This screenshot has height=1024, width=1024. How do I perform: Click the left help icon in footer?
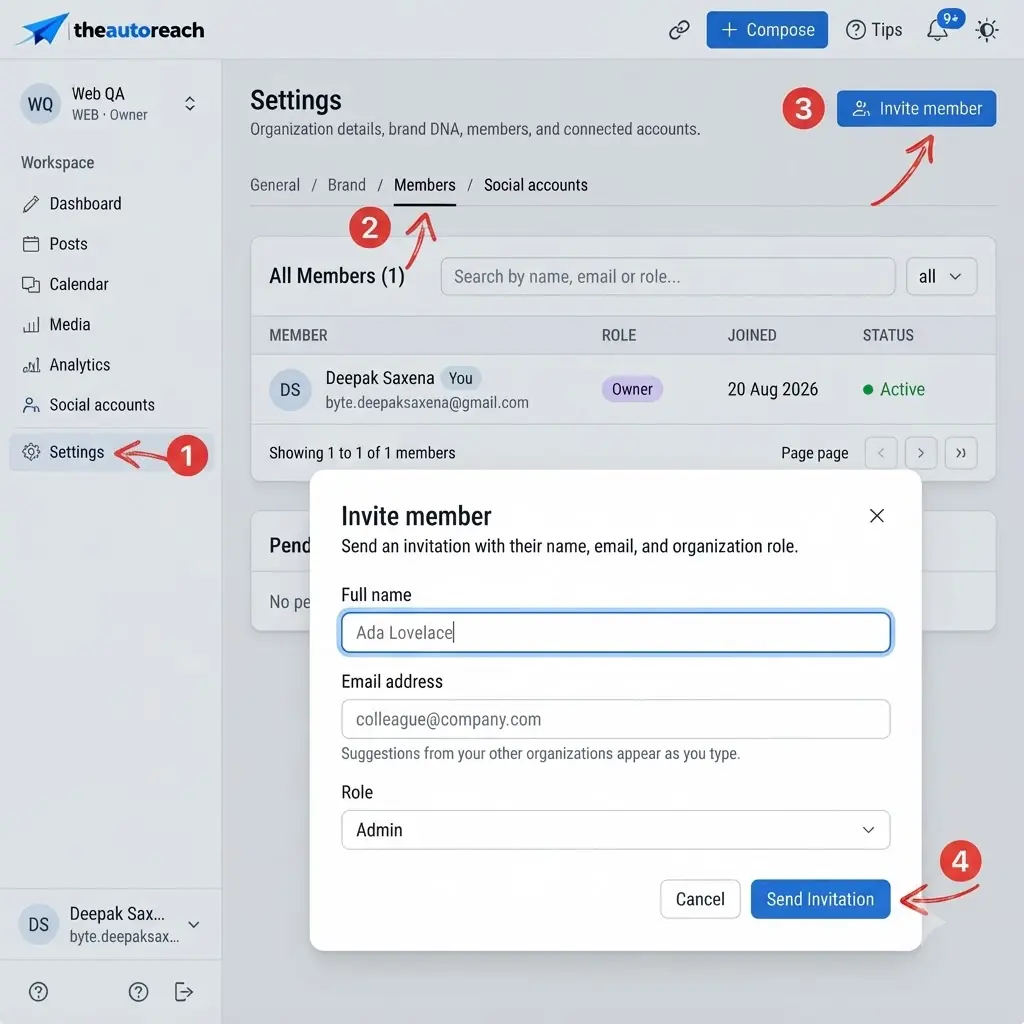point(39,992)
